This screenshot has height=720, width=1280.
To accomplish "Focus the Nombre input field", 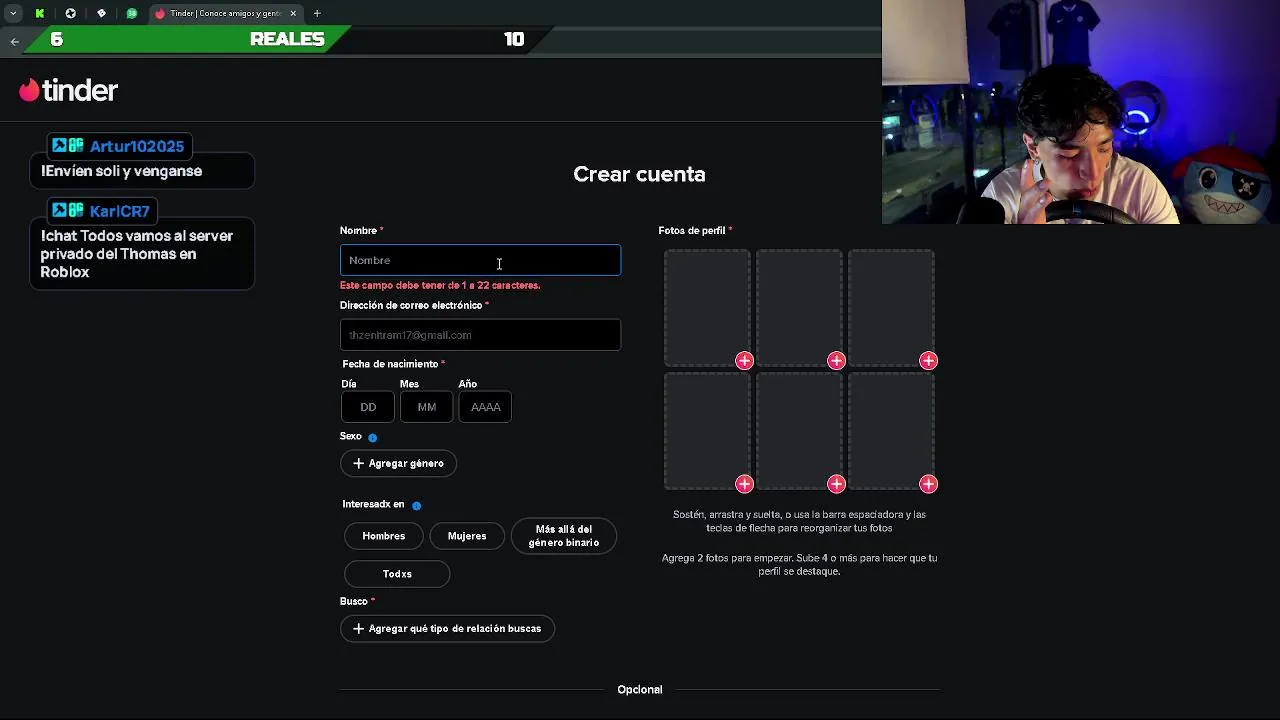I will (x=480, y=260).
